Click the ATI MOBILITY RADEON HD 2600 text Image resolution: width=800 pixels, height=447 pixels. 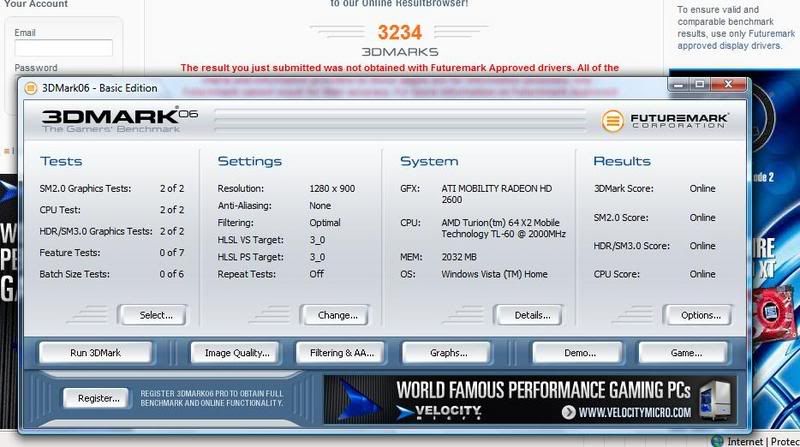pyautogui.click(x=496, y=194)
